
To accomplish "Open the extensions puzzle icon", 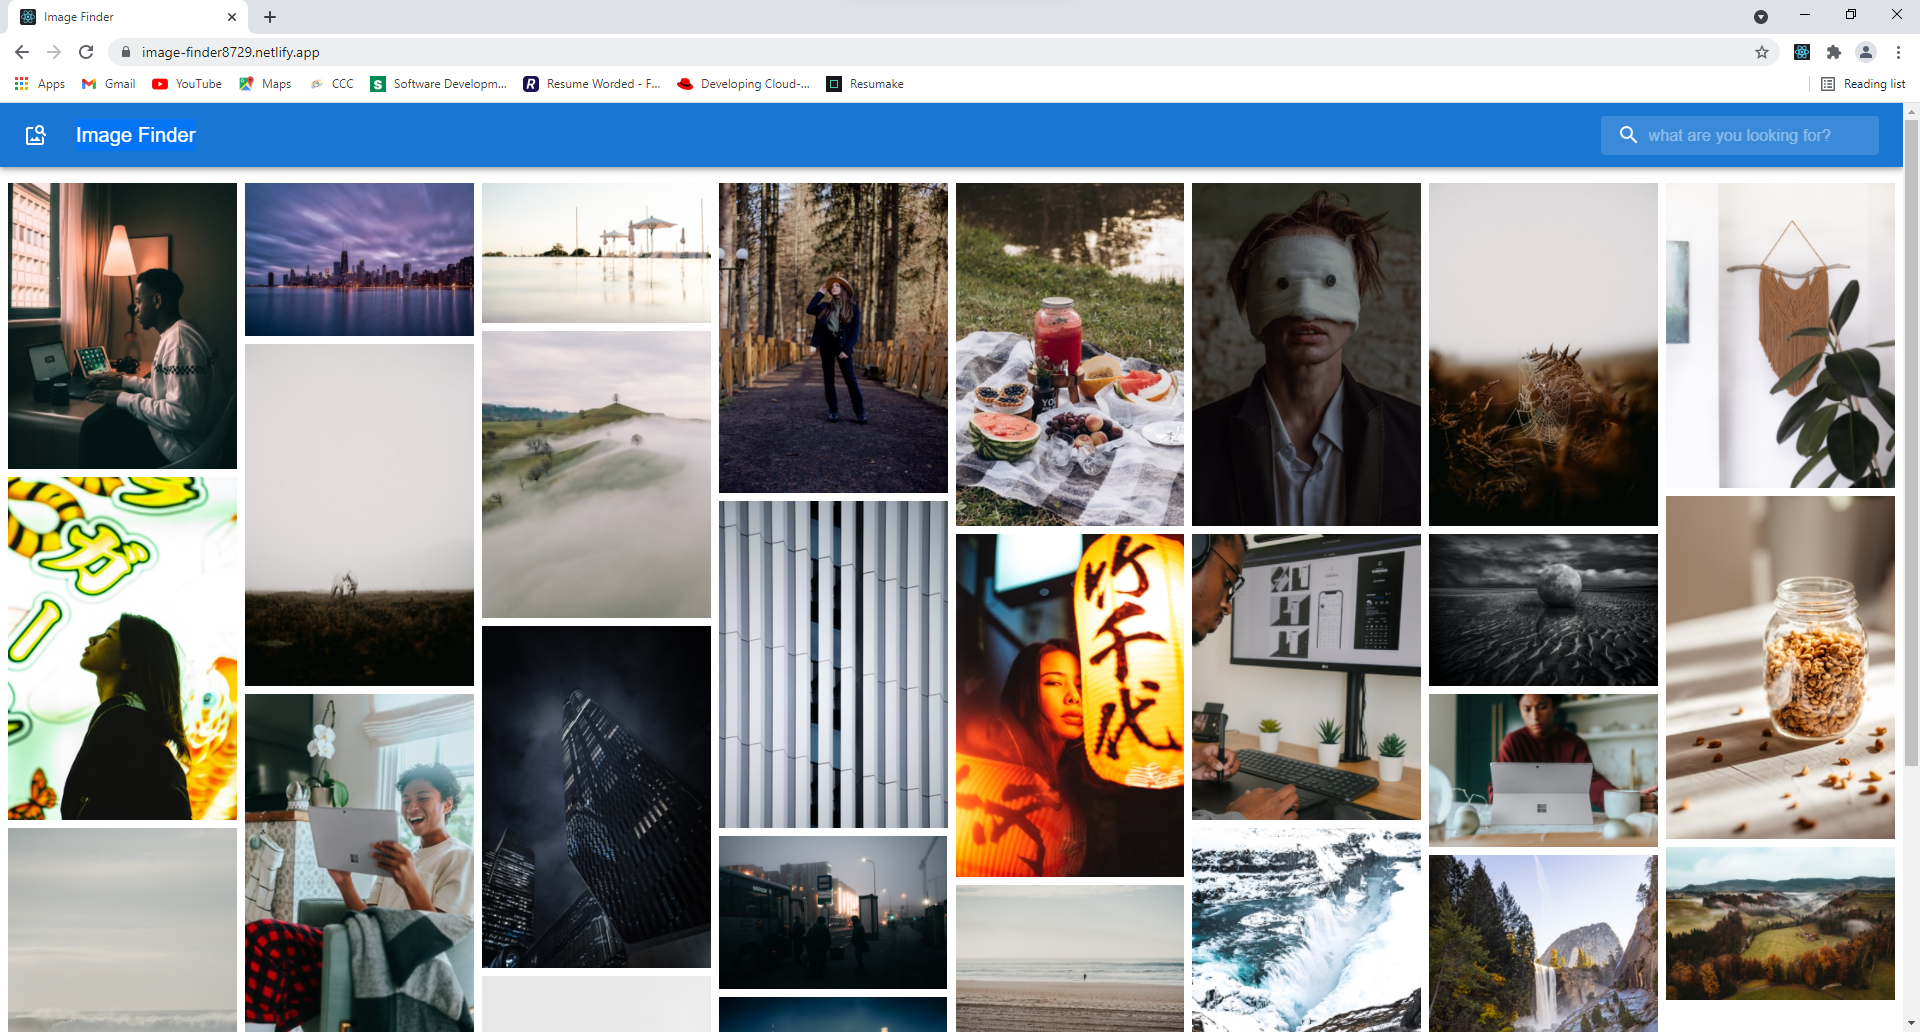I will click(1834, 52).
